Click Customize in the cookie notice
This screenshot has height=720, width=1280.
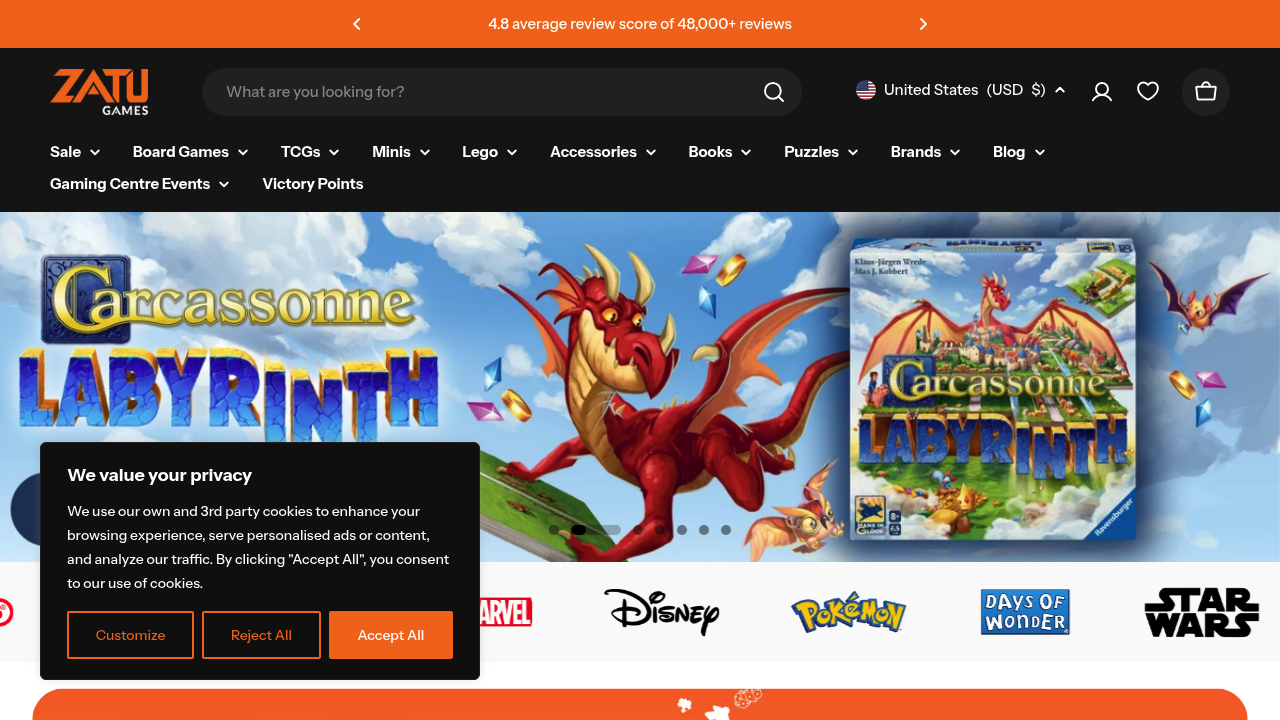point(130,635)
